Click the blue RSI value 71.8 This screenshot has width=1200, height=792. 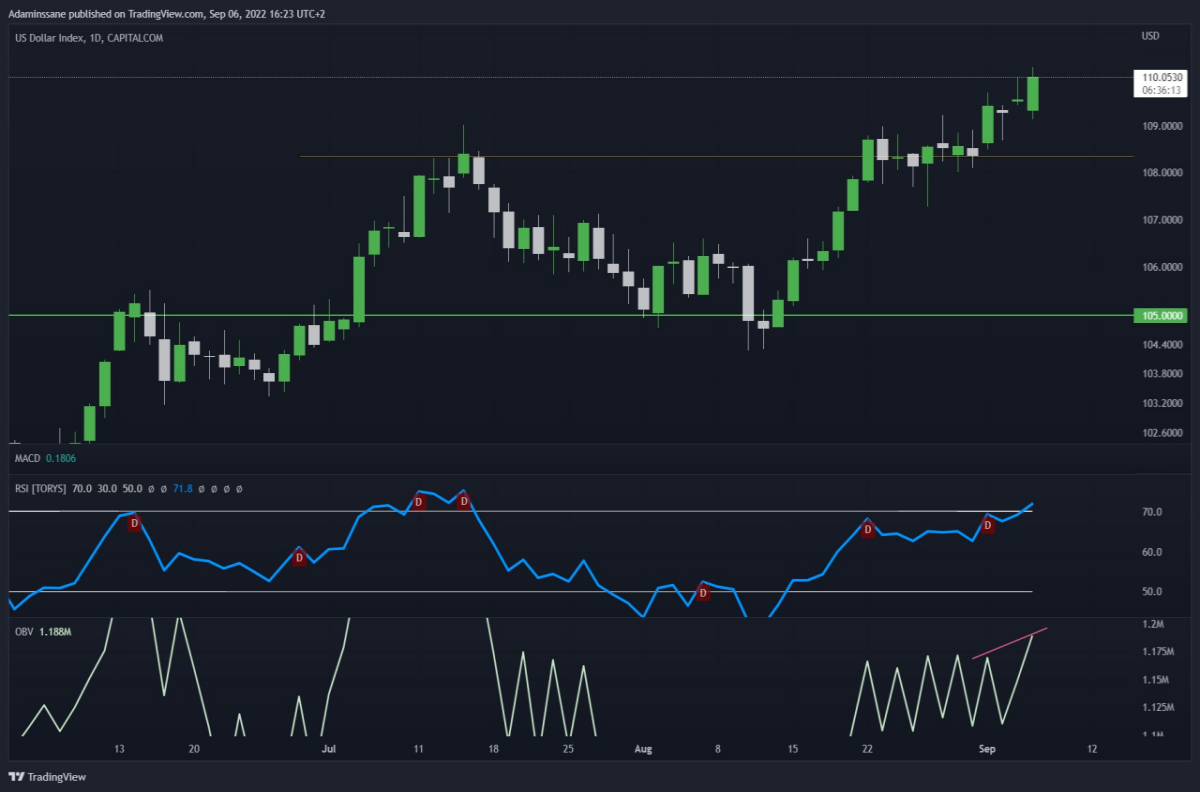coord(184,489)
